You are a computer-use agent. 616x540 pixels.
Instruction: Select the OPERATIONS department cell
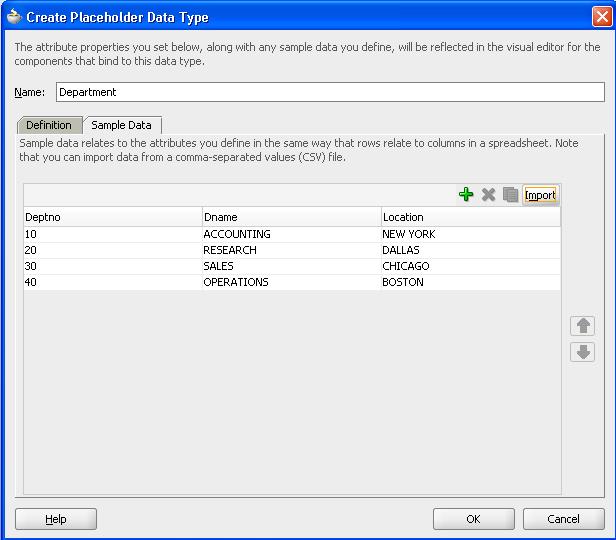236,282
